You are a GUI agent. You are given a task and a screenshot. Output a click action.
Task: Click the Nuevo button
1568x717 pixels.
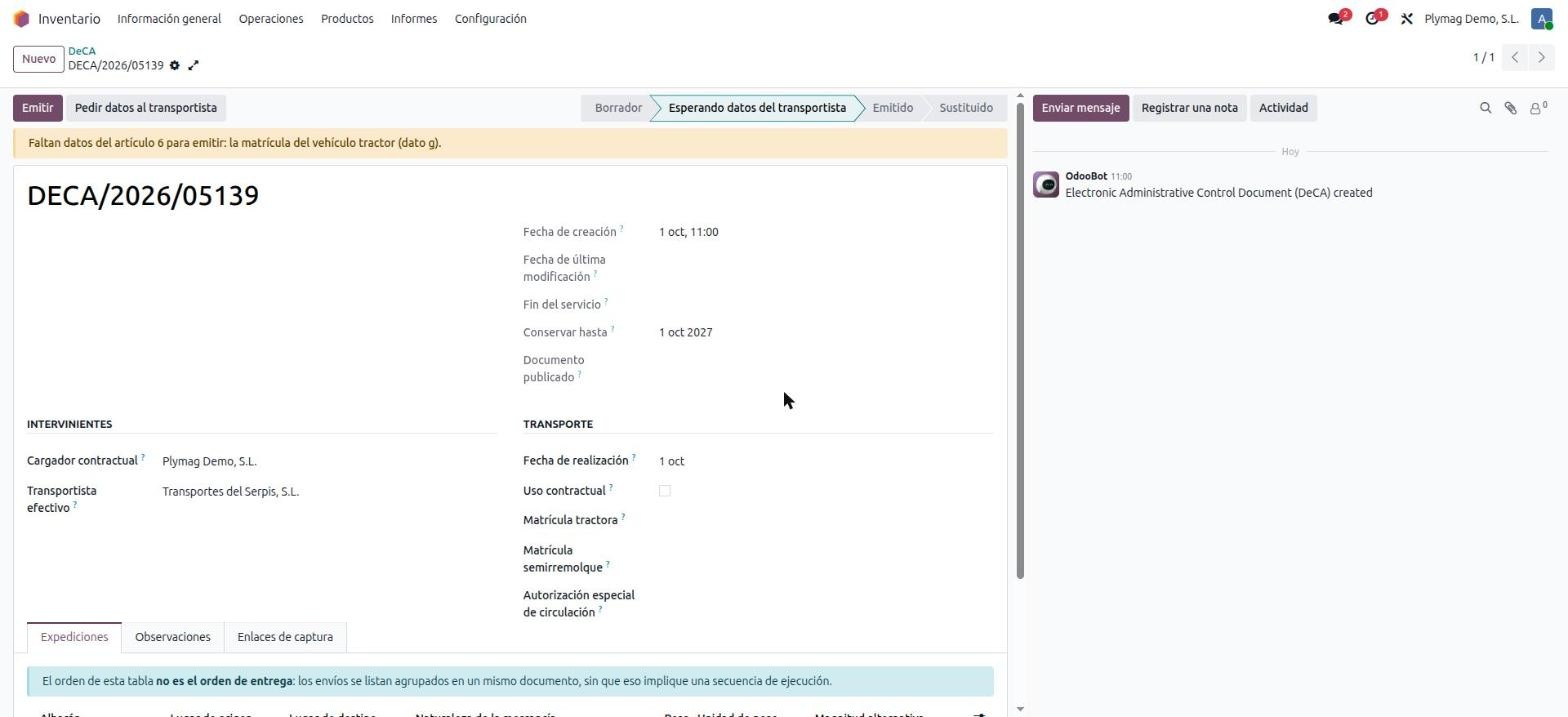click(38, 59)
